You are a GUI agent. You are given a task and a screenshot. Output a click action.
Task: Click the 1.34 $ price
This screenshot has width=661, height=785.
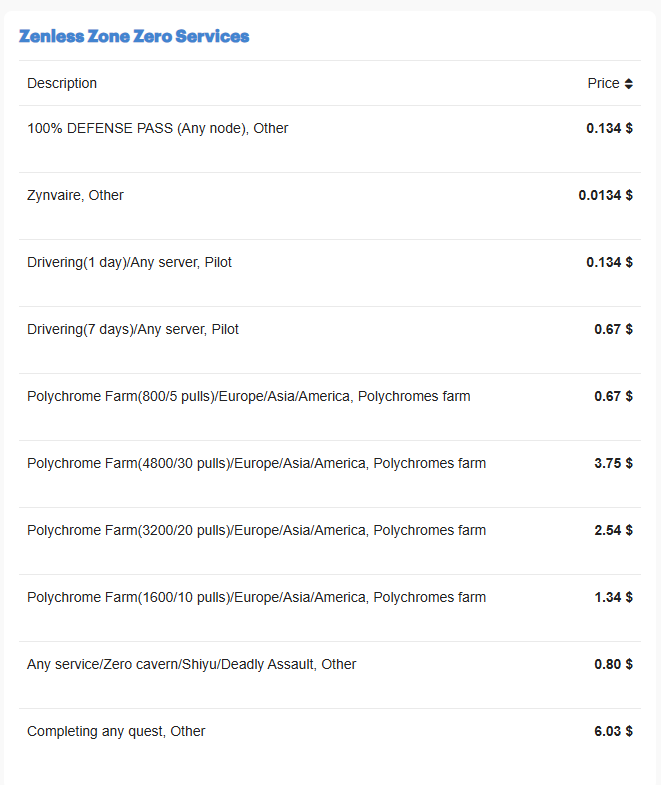click(x=613, y=598)
